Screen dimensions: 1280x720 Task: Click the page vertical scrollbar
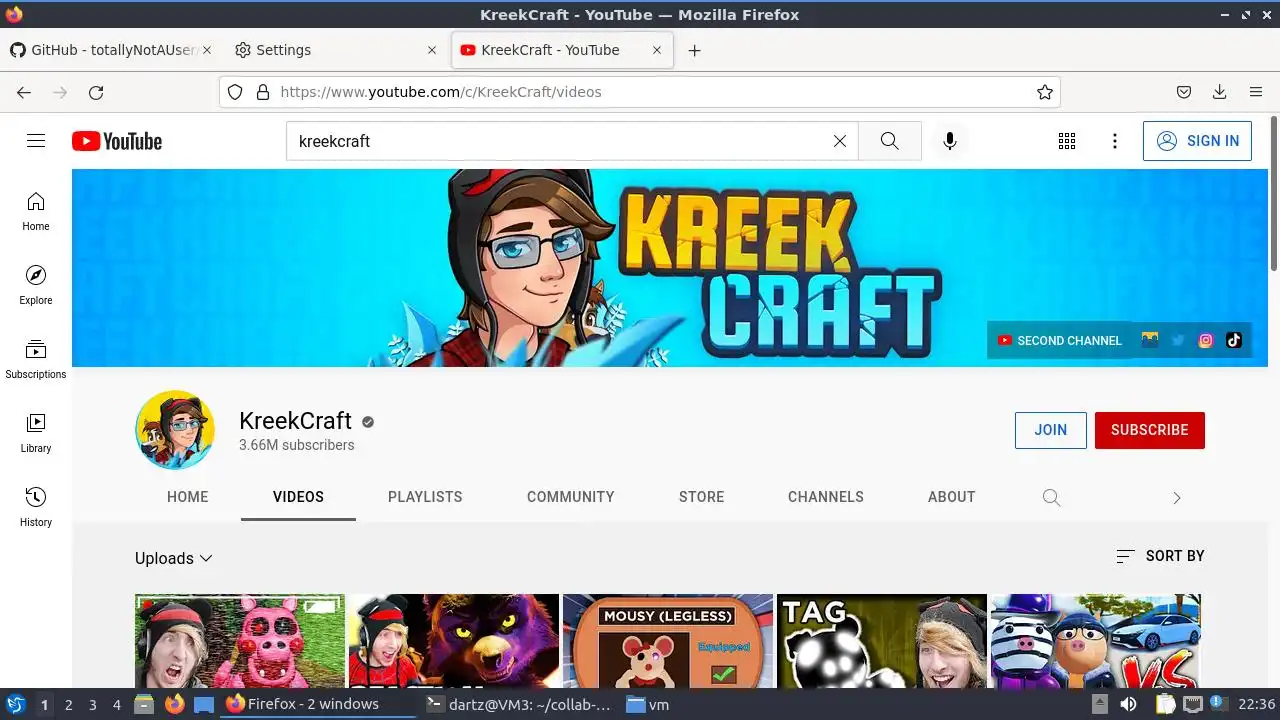coord(1274,193)
